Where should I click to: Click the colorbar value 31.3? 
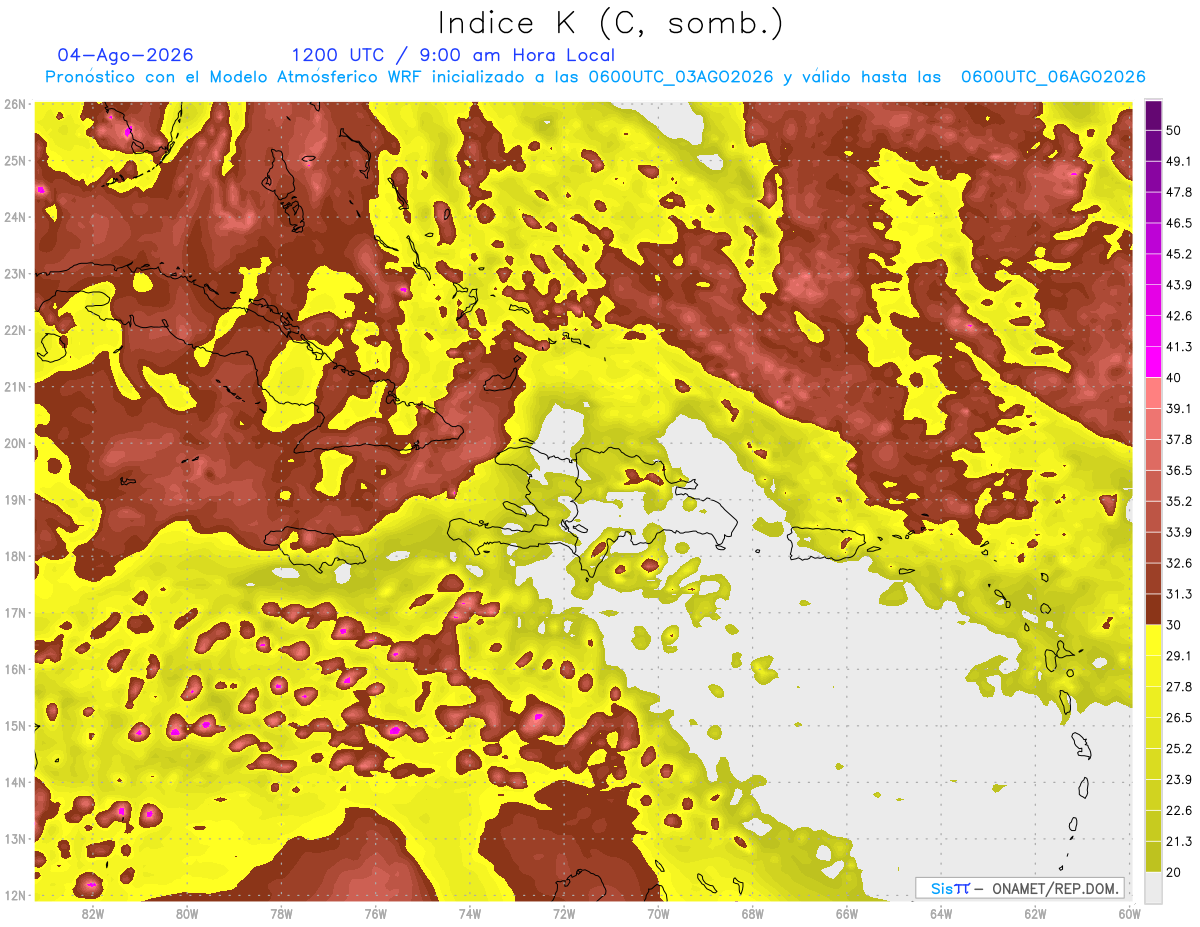click(x=1179, y=594)
